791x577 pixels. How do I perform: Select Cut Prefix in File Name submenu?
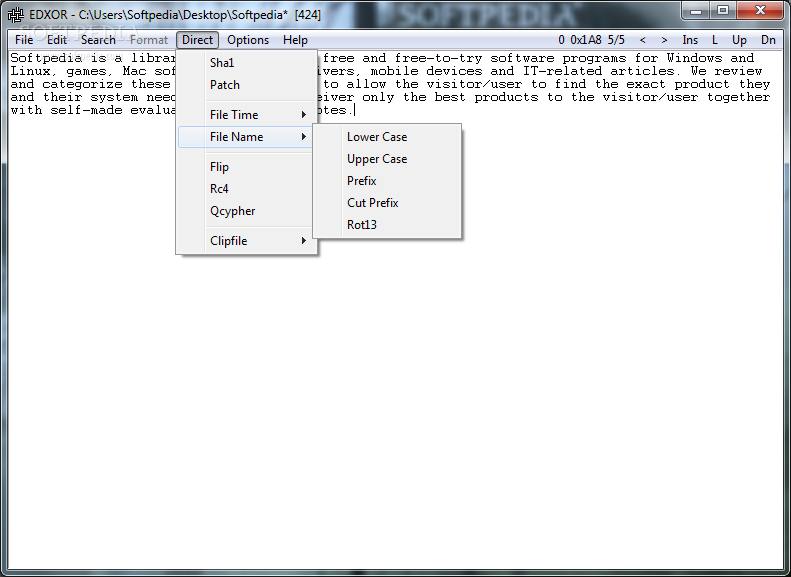coord(387,203)
